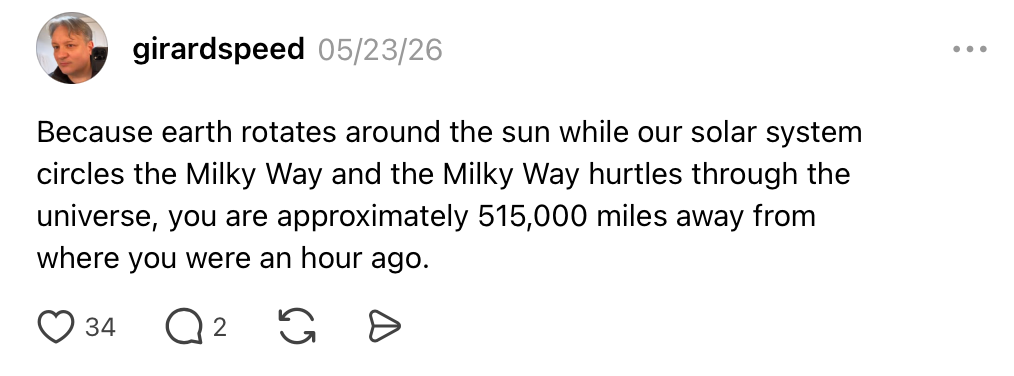Screen dimensions: 1014x376
Task: Click the last line "where you were an hour ago."
Action: [233, 258]
